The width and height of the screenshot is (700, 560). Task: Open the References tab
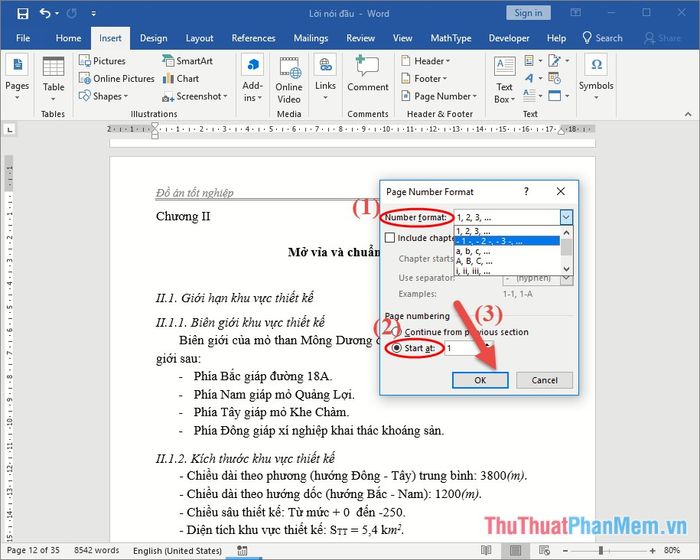tap(253, 38)
